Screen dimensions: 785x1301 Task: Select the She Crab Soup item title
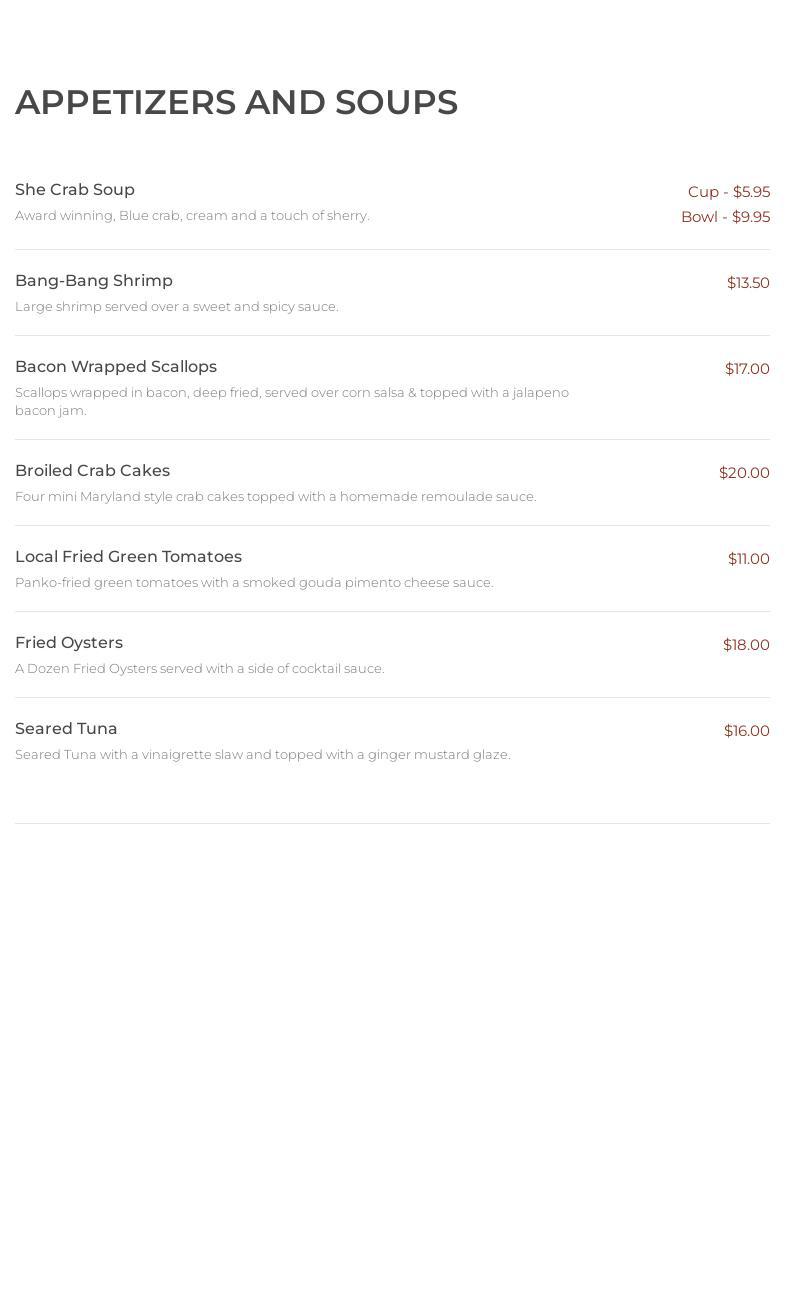point(75,190)
